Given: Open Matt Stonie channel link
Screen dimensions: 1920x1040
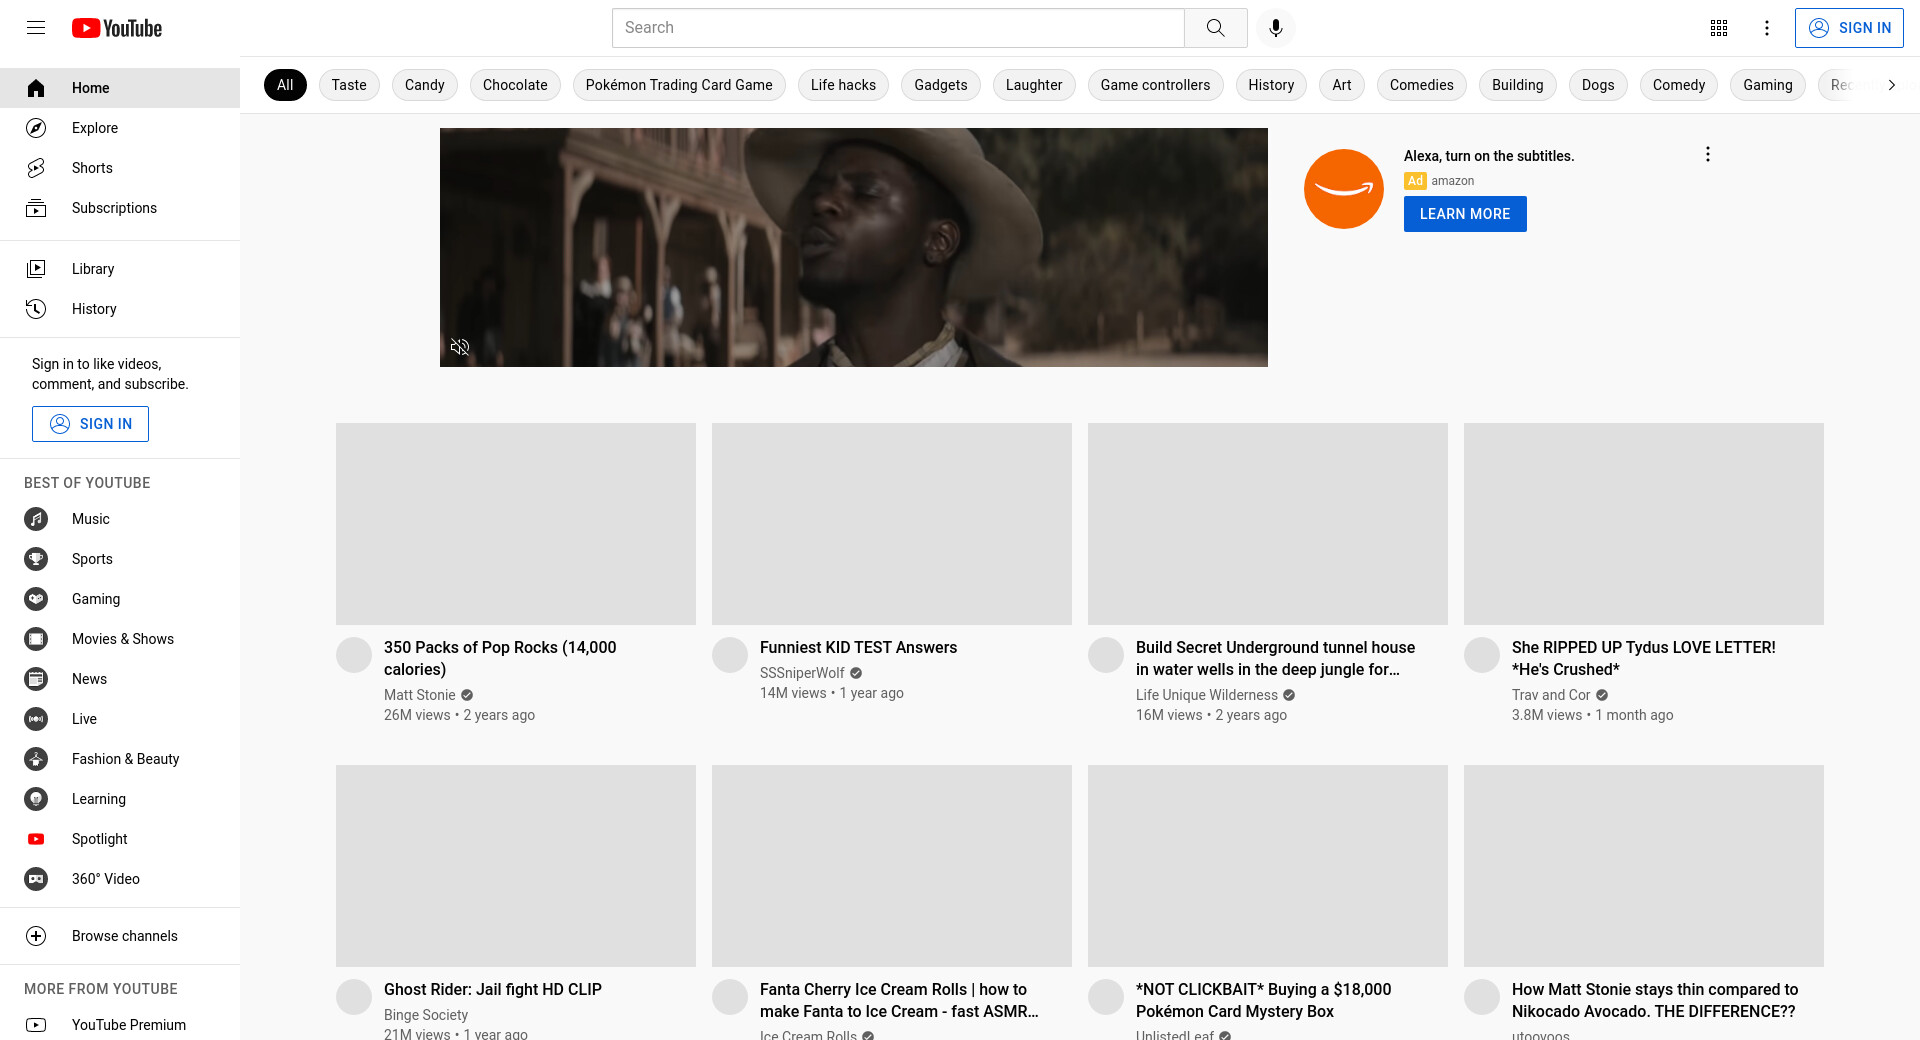Looking at the screenshot, I should 420,695.
